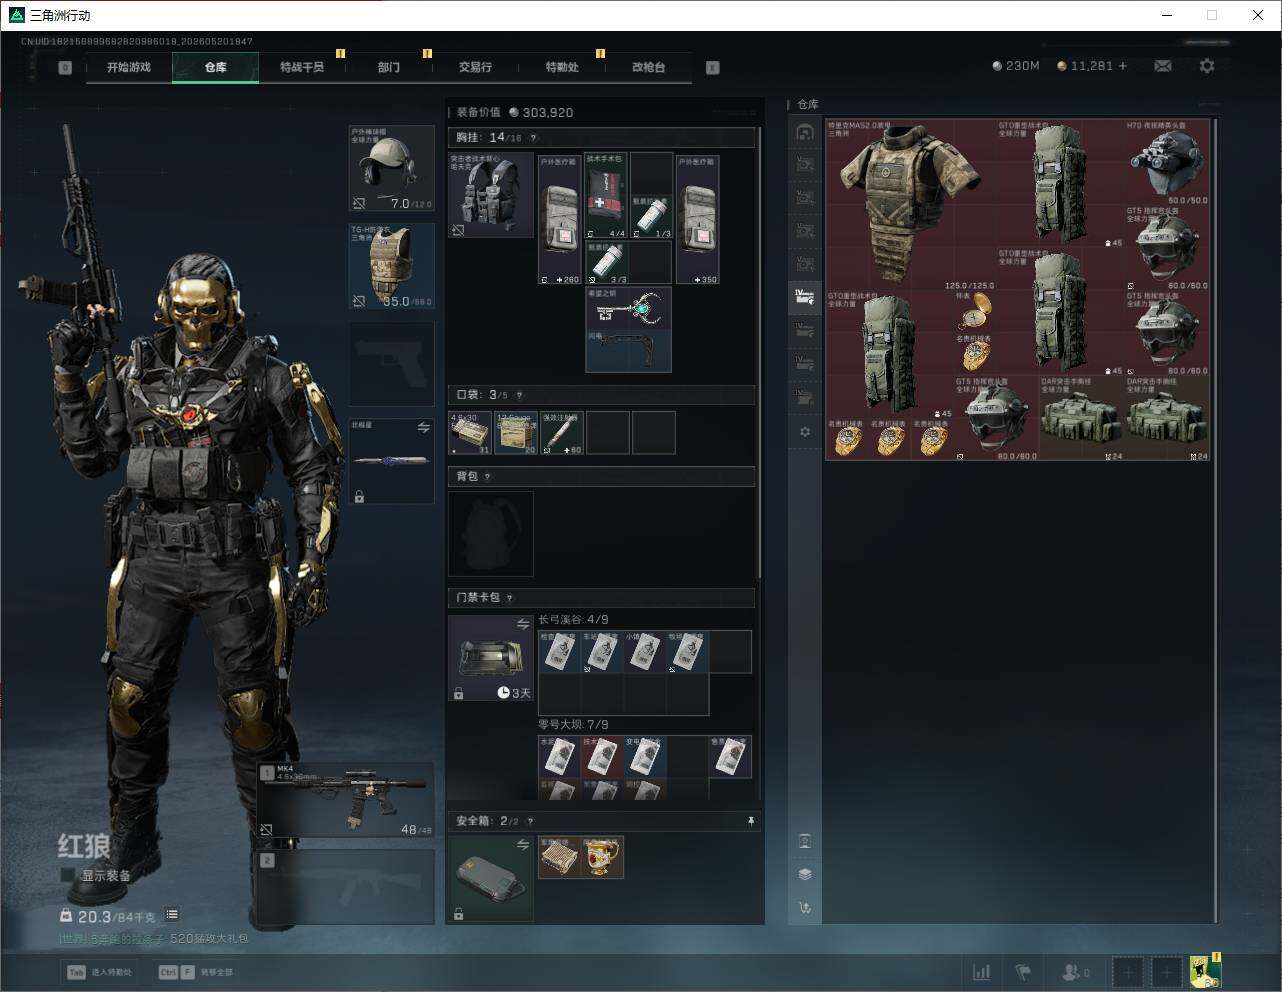
Task: Show help for 背包 section
Action: [x=487, y=477]
